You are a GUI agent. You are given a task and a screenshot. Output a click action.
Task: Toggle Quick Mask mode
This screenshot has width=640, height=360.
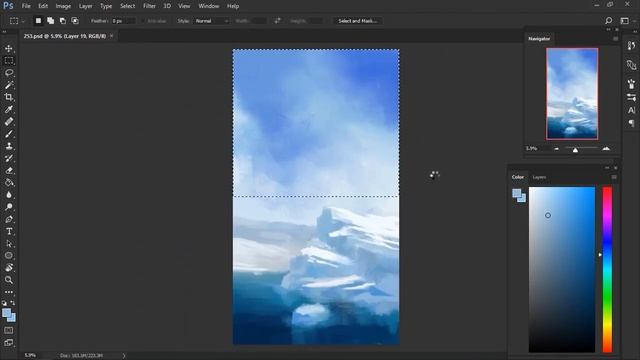(9, 330)
